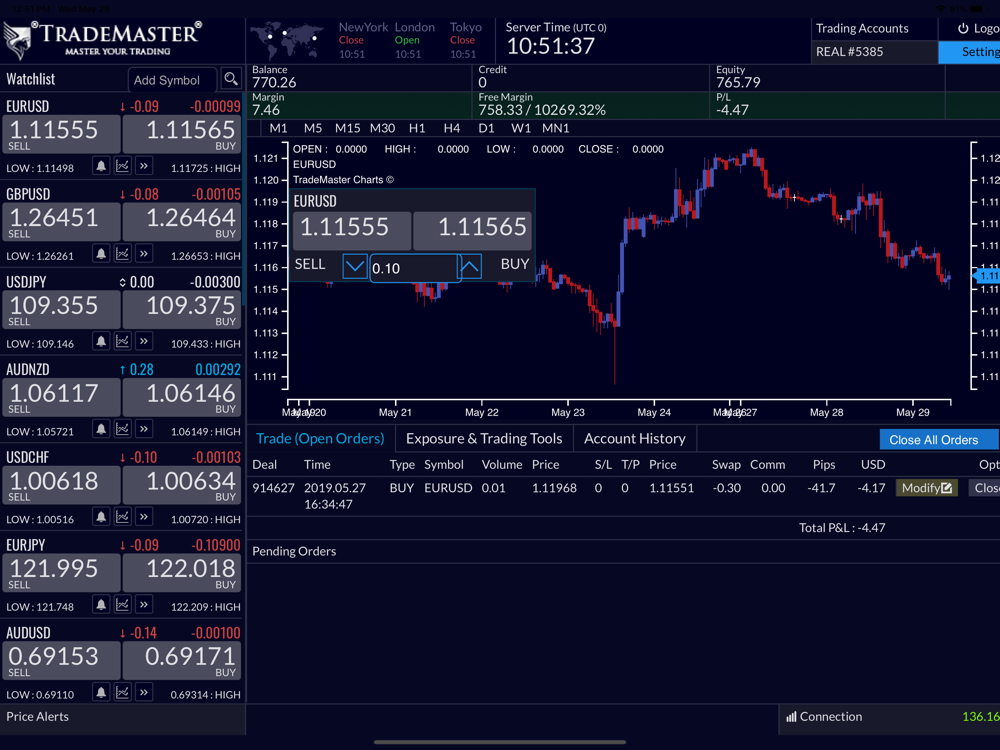Select the H1 timeframe
The image size is (1000, 750).
417,128
